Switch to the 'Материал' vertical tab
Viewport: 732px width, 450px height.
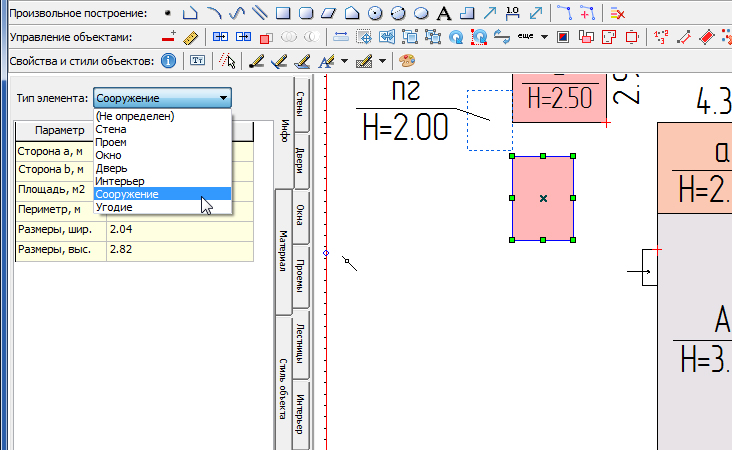coord(283,253)
